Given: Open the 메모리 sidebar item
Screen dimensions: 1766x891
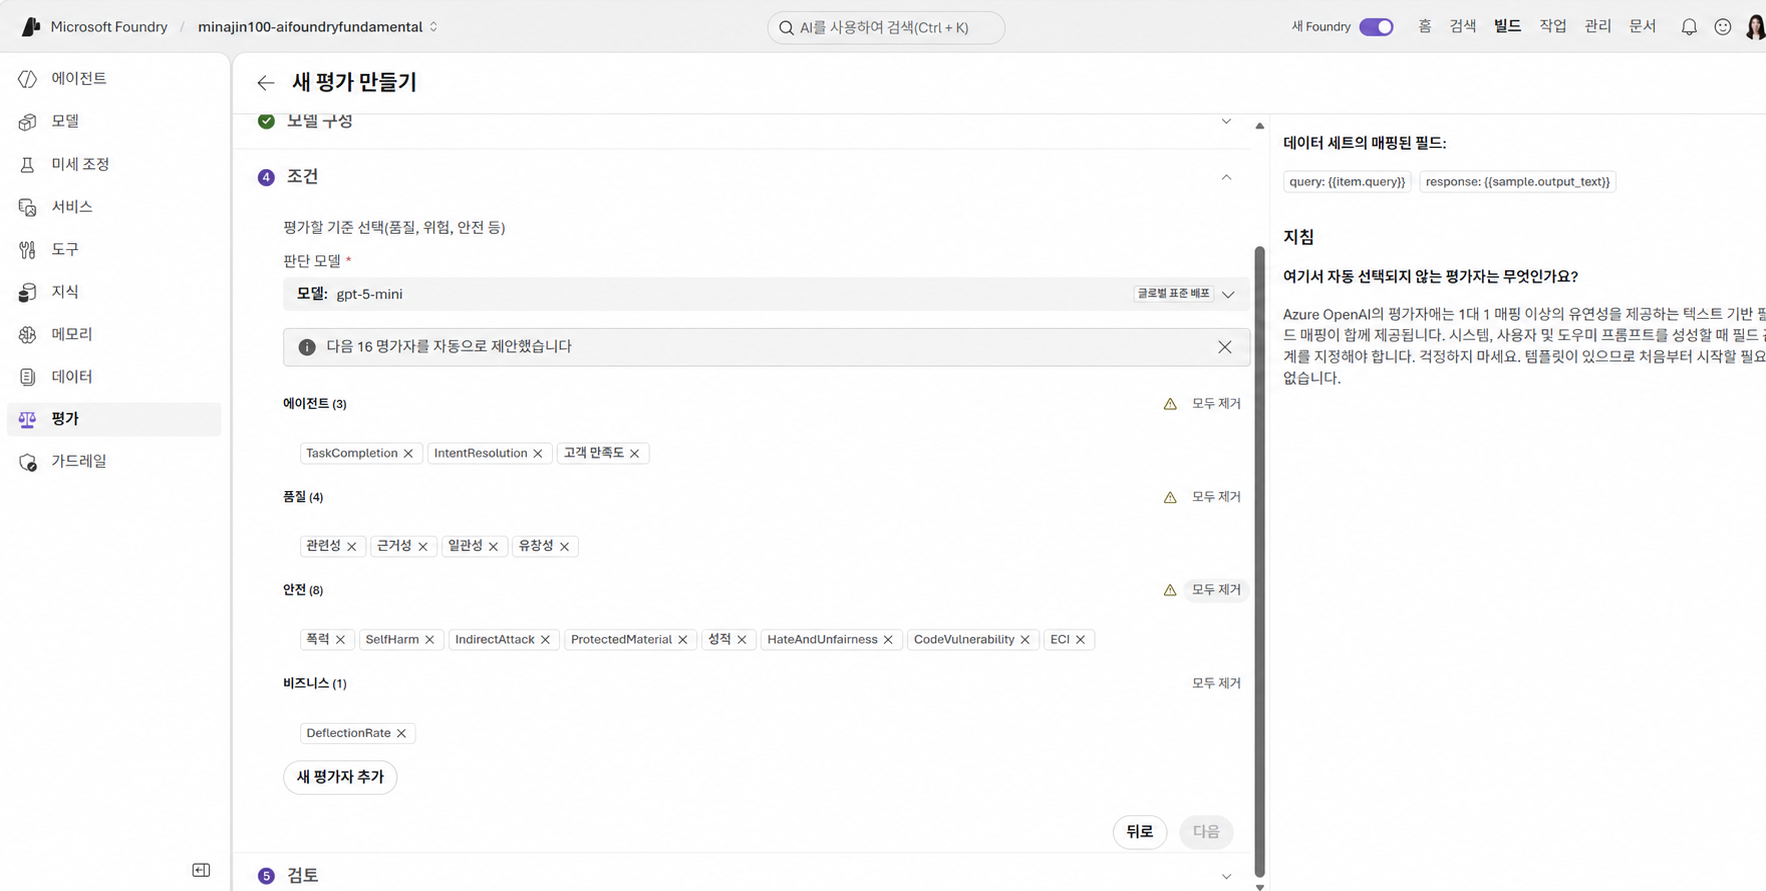Looking at the screenshot, I should 114,334.
